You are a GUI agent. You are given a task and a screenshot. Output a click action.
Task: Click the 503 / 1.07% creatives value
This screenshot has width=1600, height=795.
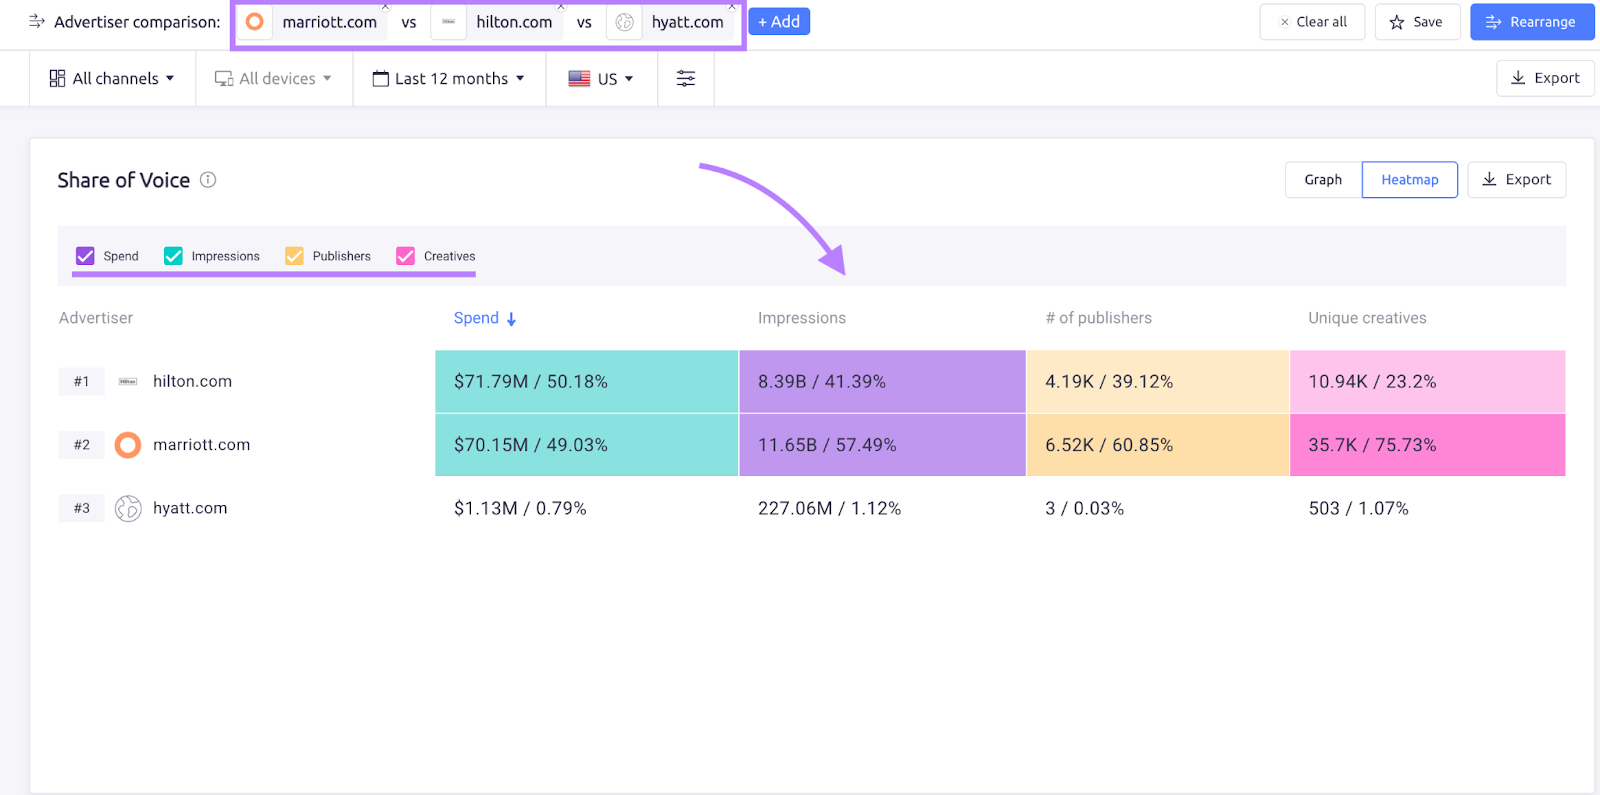coord(1358,508)
